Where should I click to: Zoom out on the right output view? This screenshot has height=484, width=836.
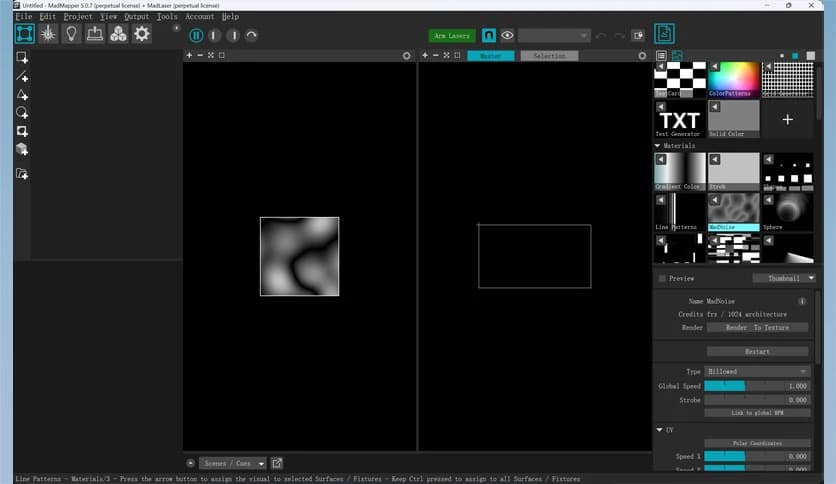click(x=436, y=55)
